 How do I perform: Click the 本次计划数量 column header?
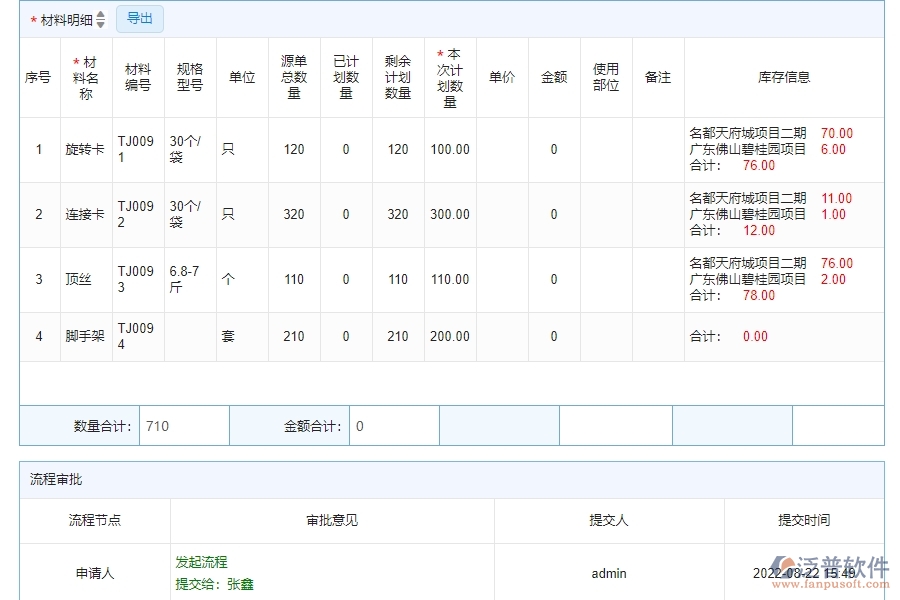(x=449, y=77)
